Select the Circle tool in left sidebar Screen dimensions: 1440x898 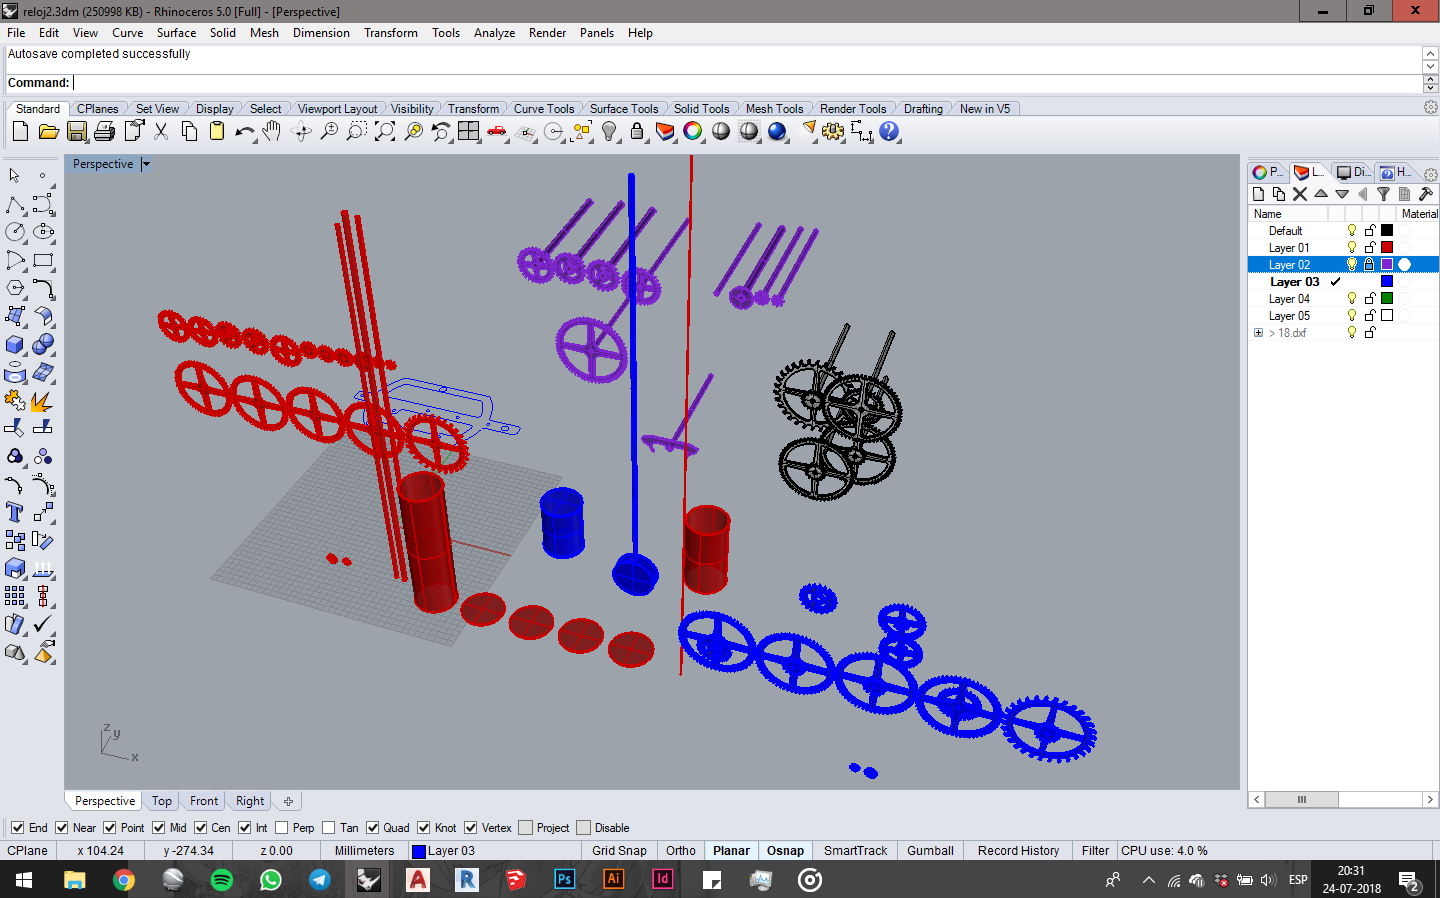15,232
